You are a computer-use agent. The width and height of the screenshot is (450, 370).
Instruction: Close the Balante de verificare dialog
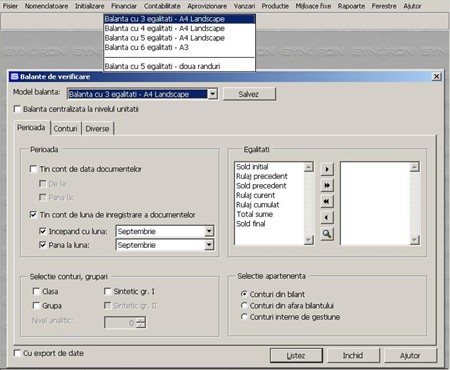pyautogui.click(x=436, y=77)
